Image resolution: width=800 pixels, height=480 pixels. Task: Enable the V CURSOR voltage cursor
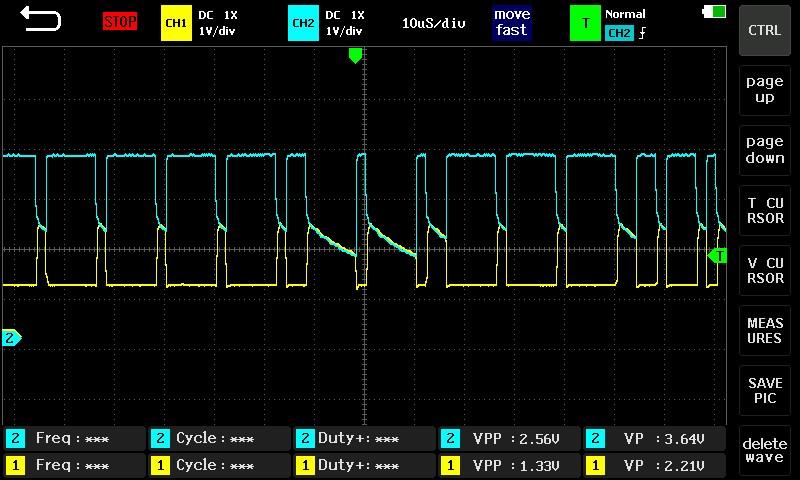764,270
